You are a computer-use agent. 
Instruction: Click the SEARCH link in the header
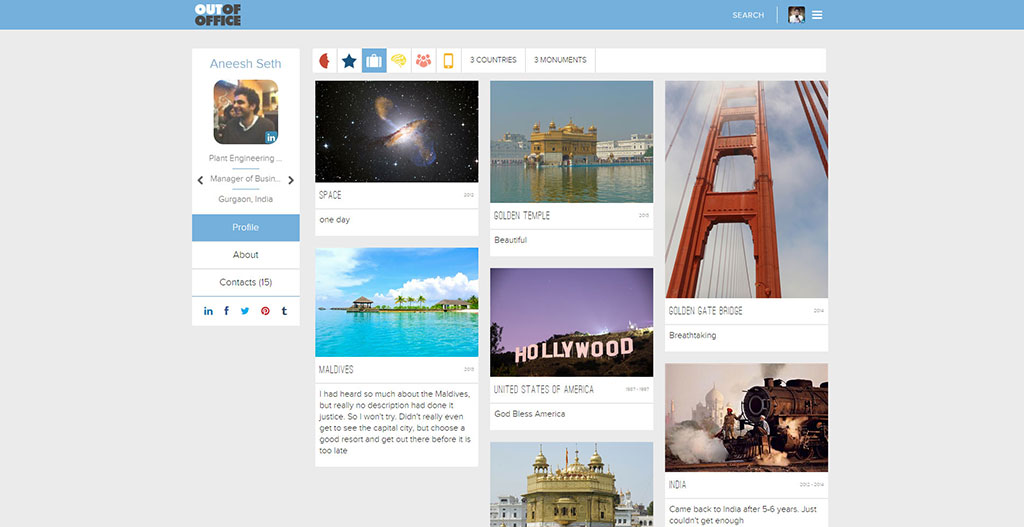point(748,15)
